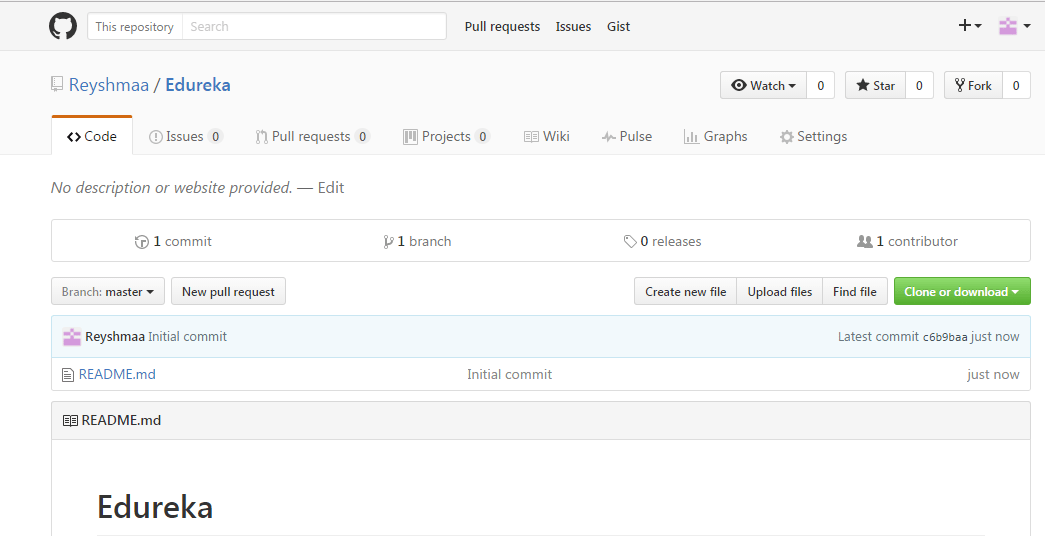Viewport: 1045px width, 536px height.
Task: Open Gist in the top navigation
Action: 618,27
